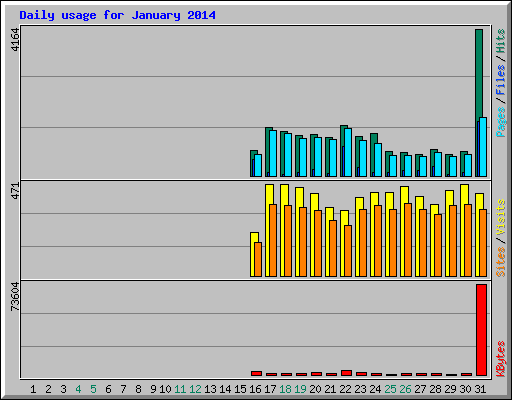Click the red KBytes bar for day 22
512x400 pixels.
(346, 373)
